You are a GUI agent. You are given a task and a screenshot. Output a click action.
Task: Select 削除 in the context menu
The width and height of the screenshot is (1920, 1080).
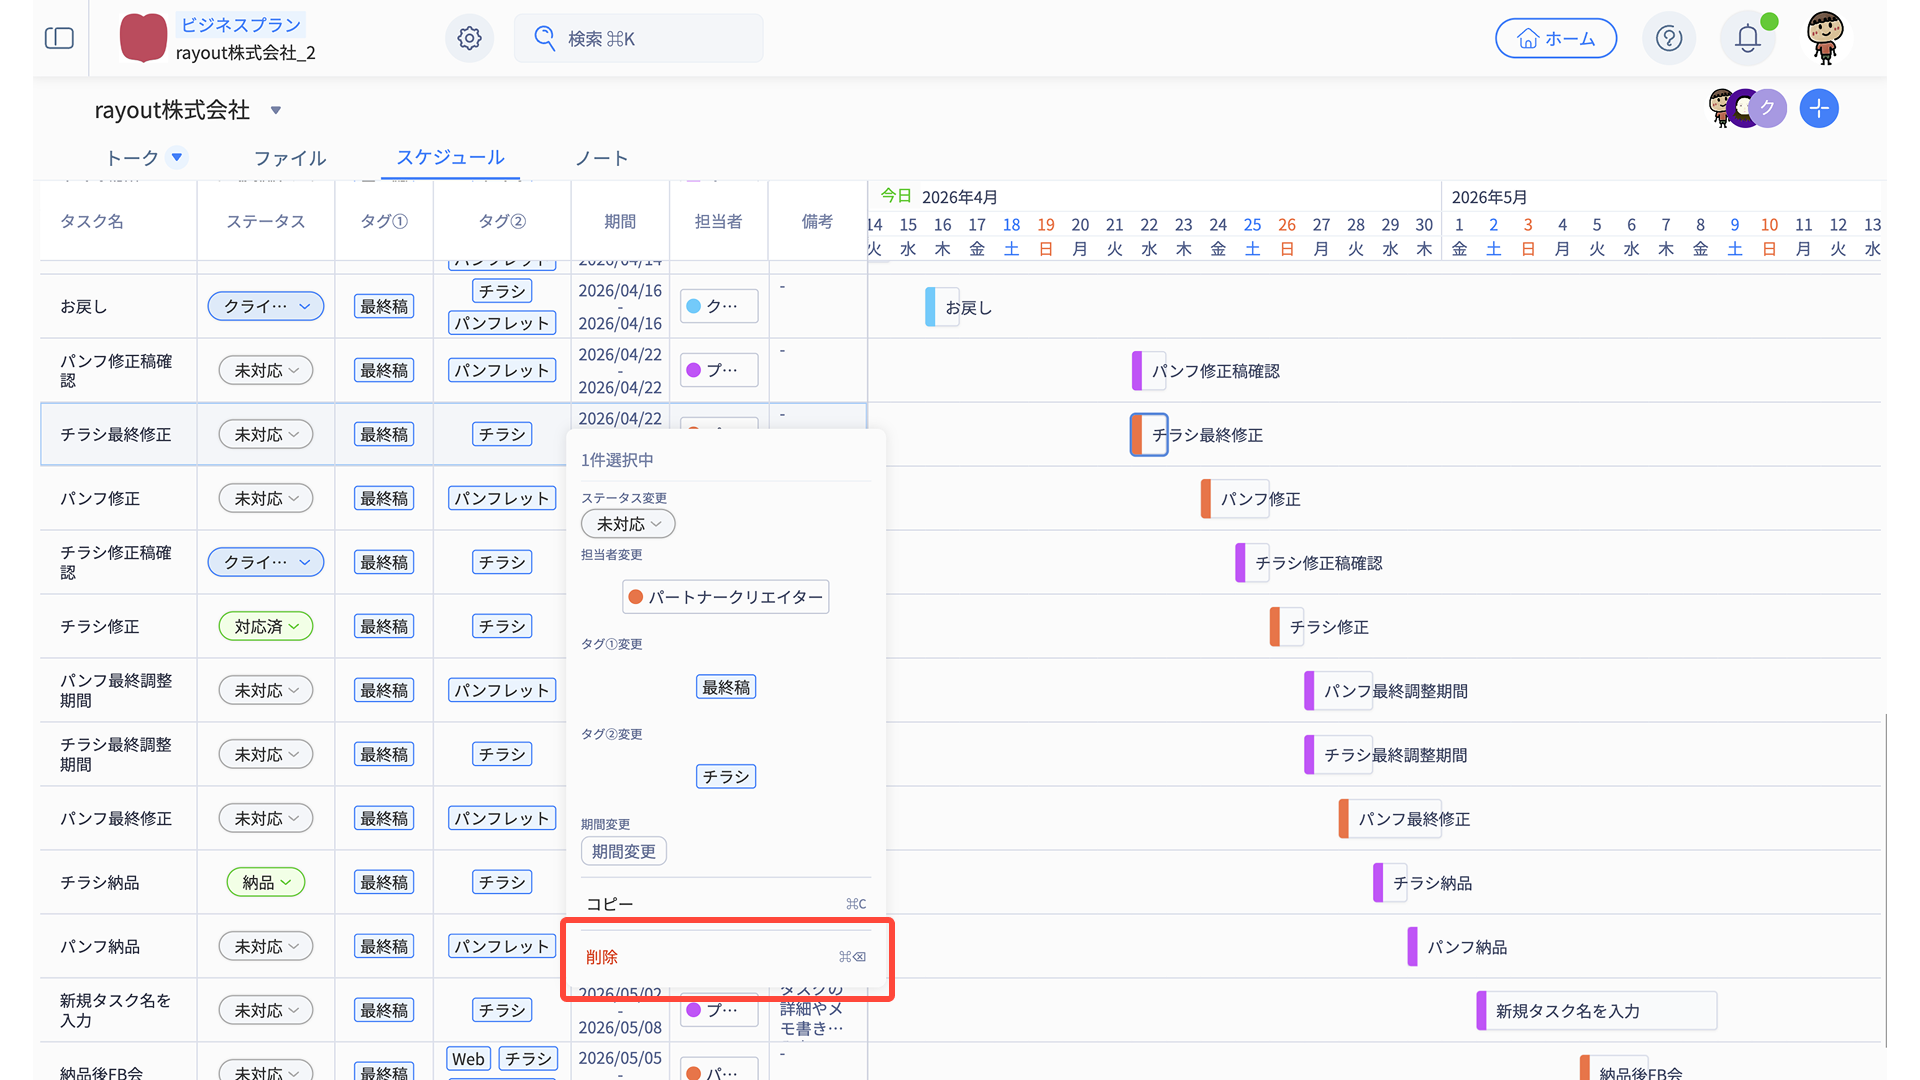point(602,957)
